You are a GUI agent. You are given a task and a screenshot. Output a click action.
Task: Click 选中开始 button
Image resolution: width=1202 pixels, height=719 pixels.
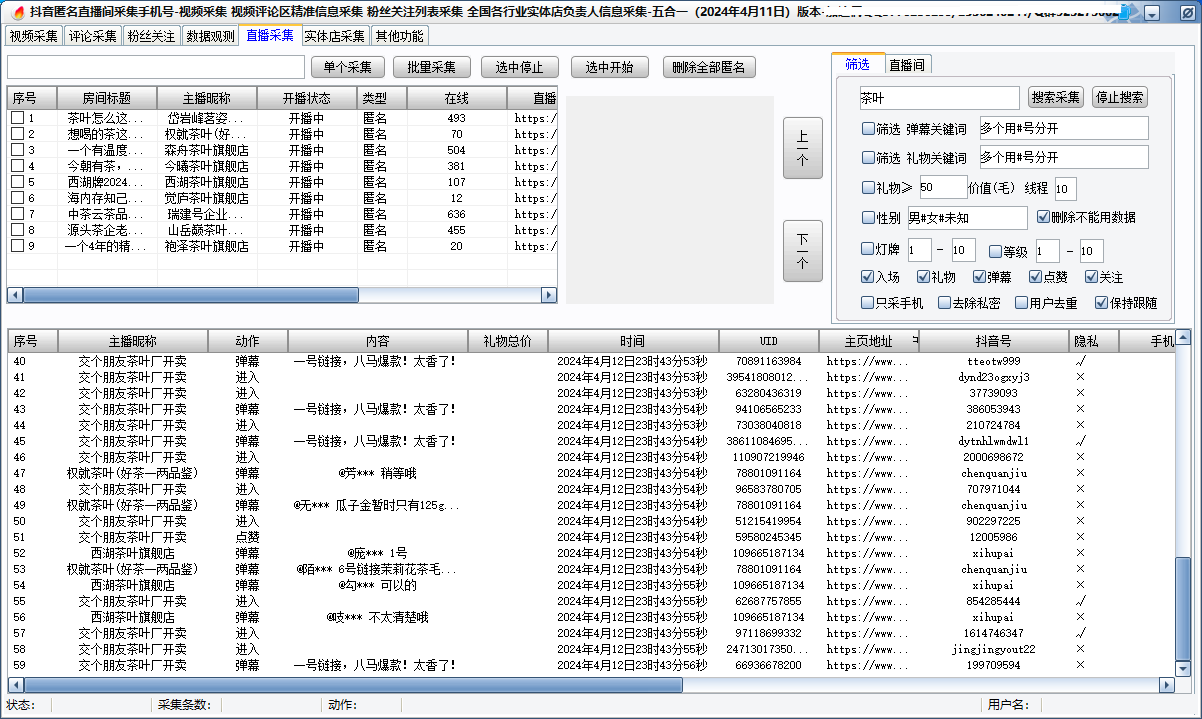610,67
